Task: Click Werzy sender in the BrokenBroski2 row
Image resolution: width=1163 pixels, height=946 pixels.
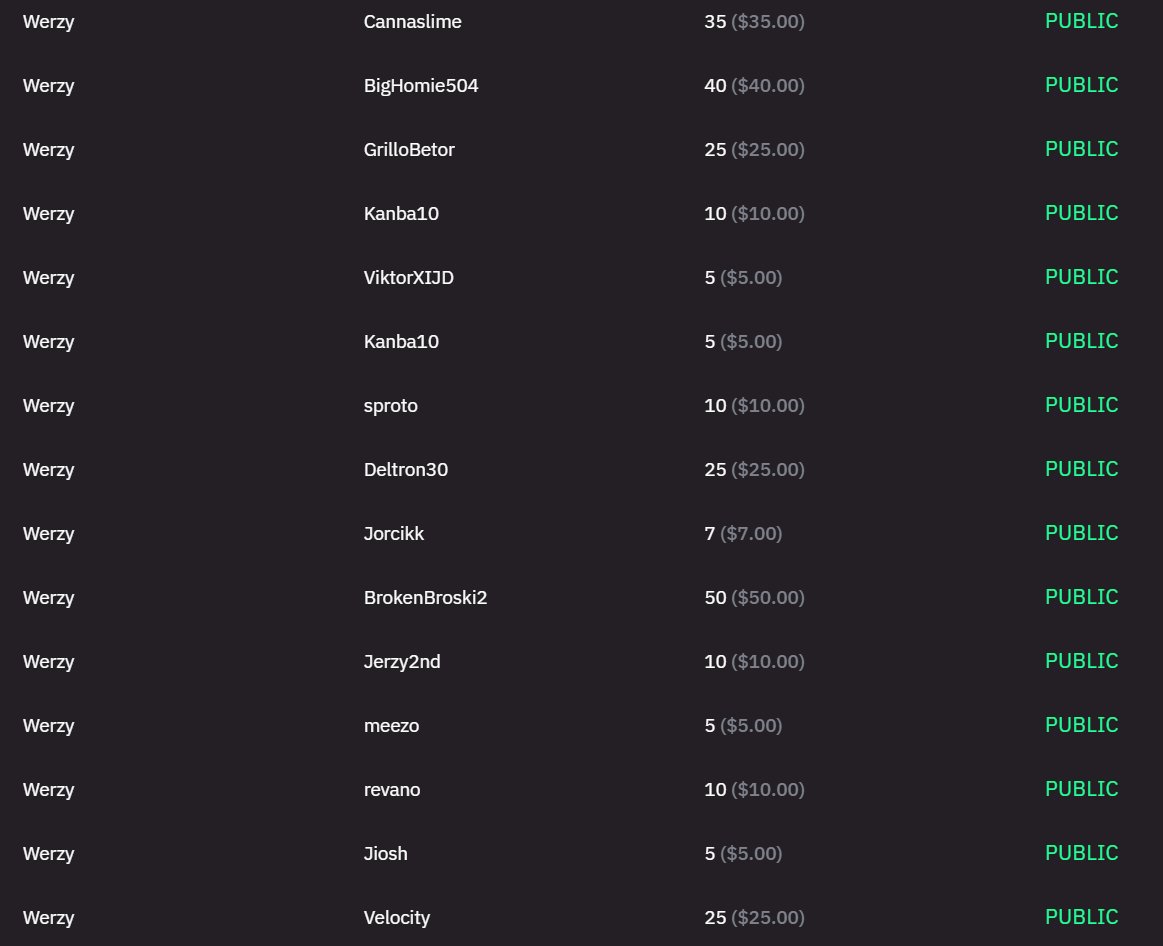Action: (48, 597)
